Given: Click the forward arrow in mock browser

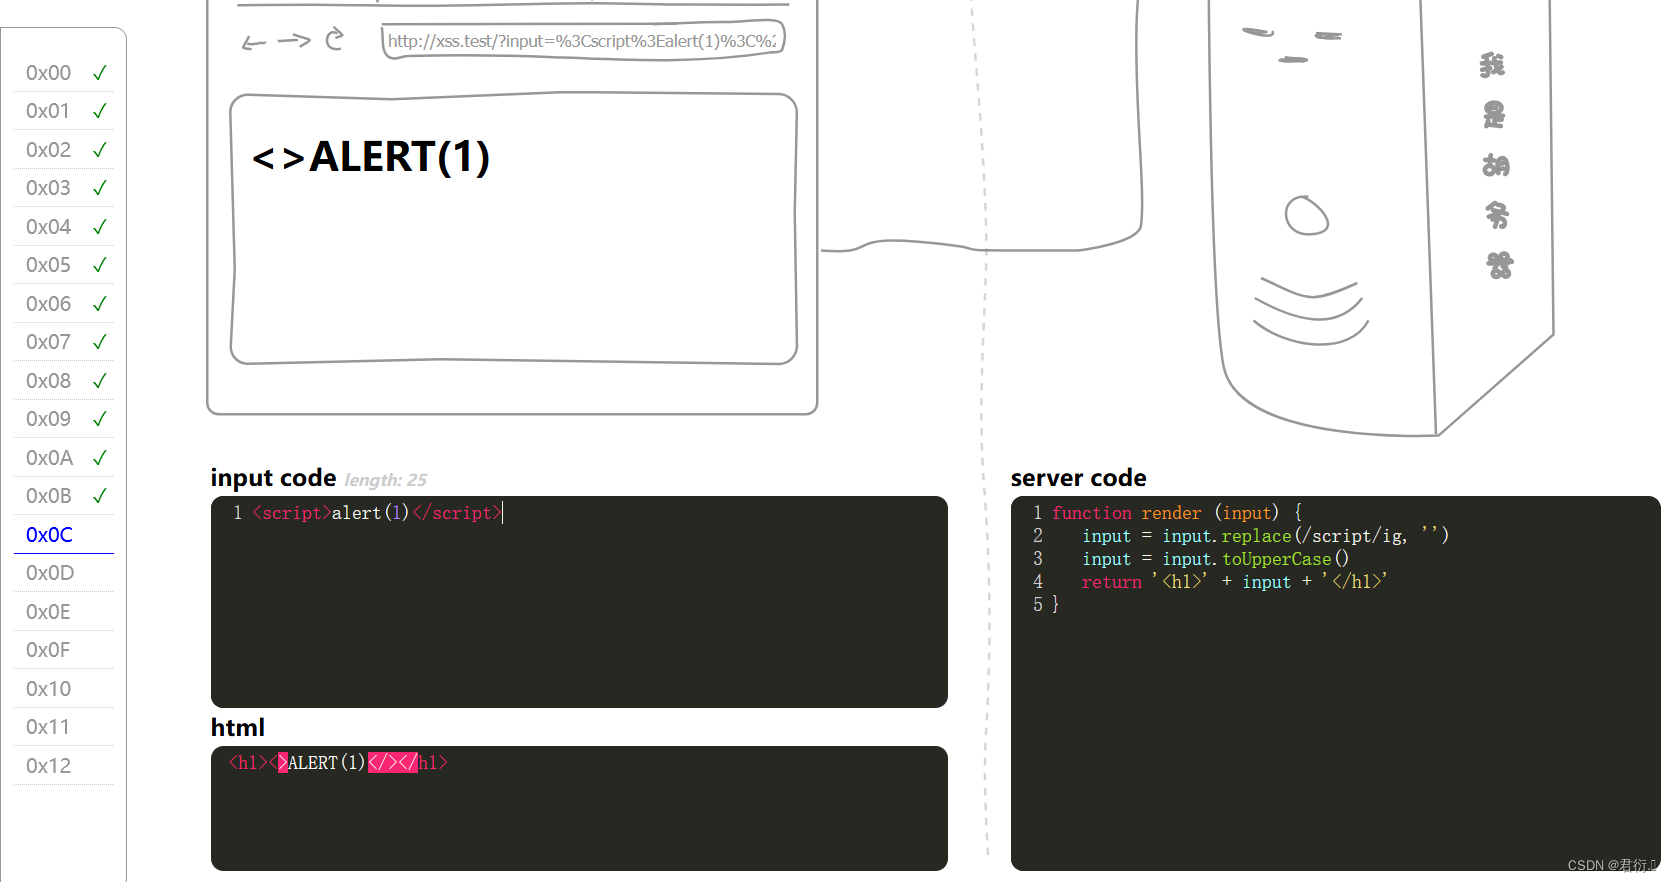Looking at the screenshot, I should coord(294,40).
